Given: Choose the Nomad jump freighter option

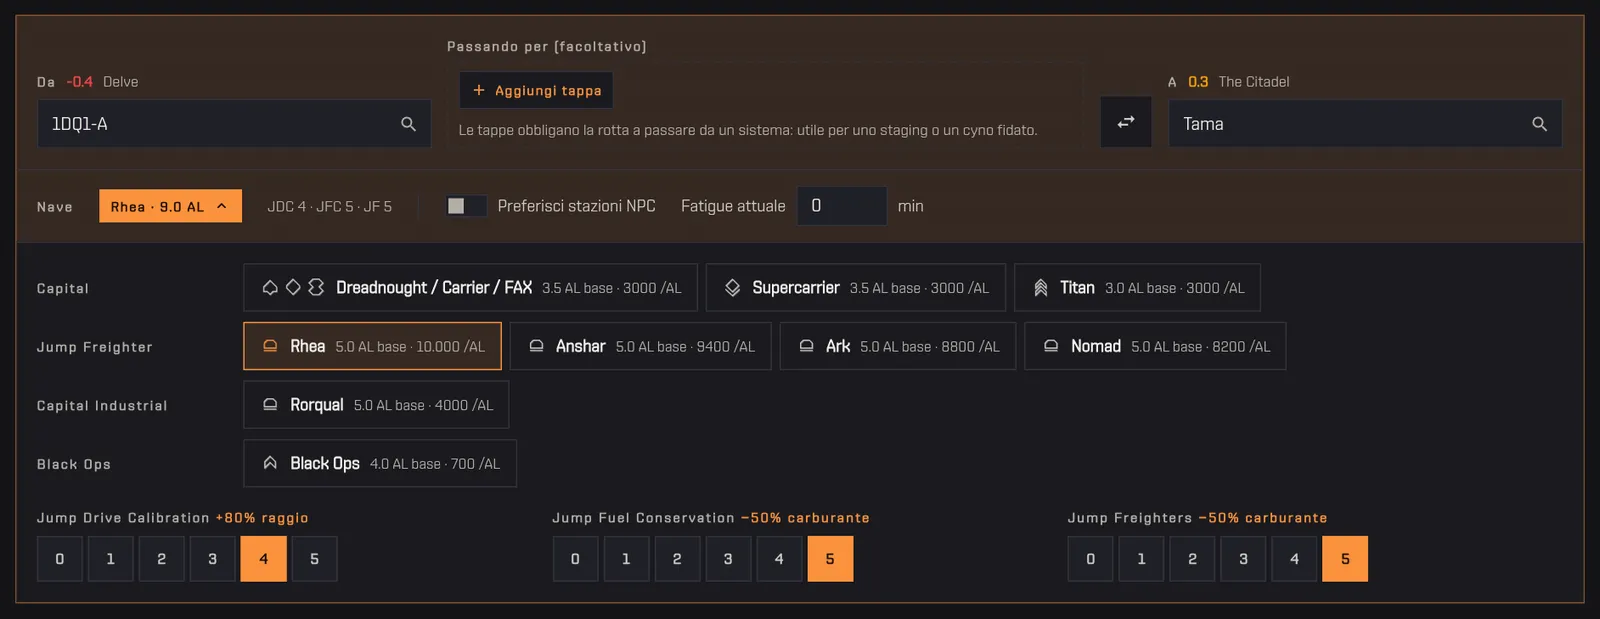Looking at the screenshot, I should [x=1155, y=346].
